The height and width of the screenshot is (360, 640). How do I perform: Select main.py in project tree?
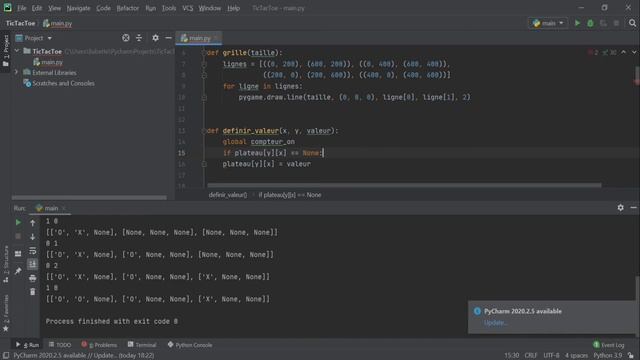point(48,62)
